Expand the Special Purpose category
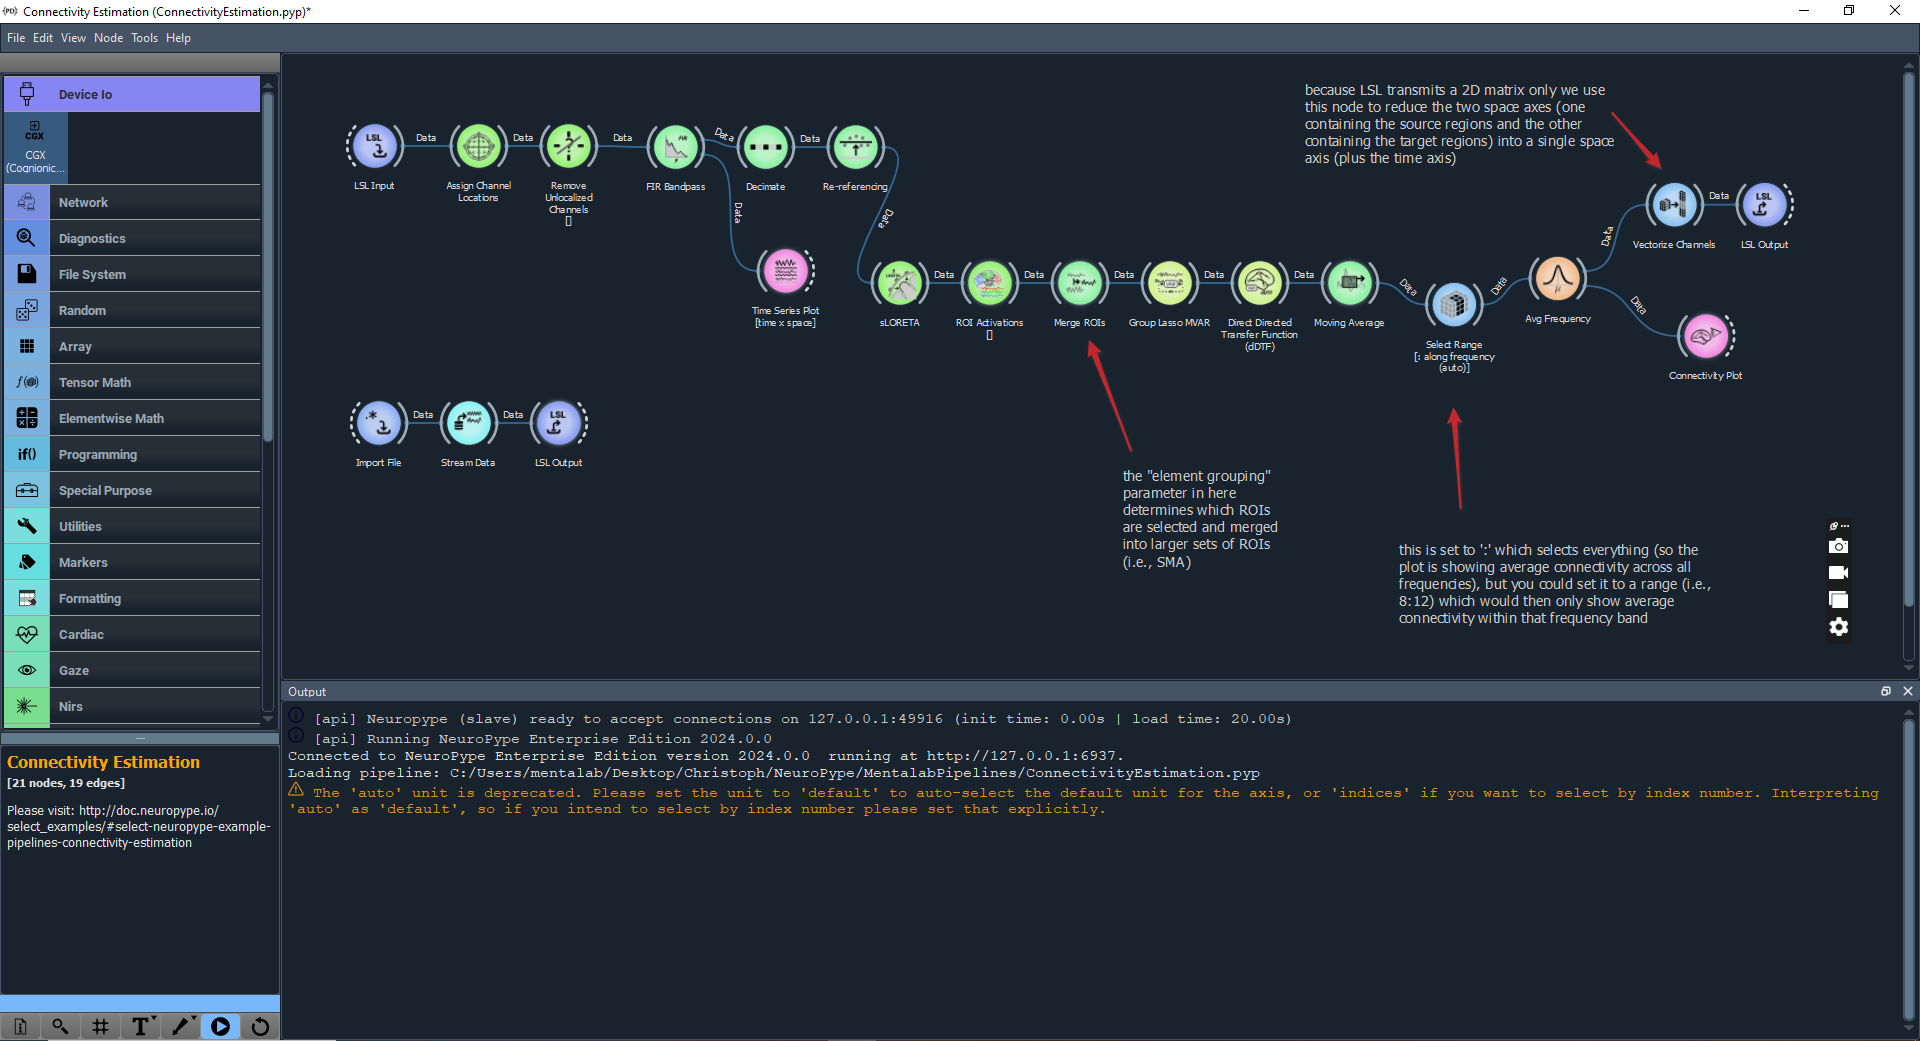Screen dimensions: 1920x1041 [x=132, y=490]
